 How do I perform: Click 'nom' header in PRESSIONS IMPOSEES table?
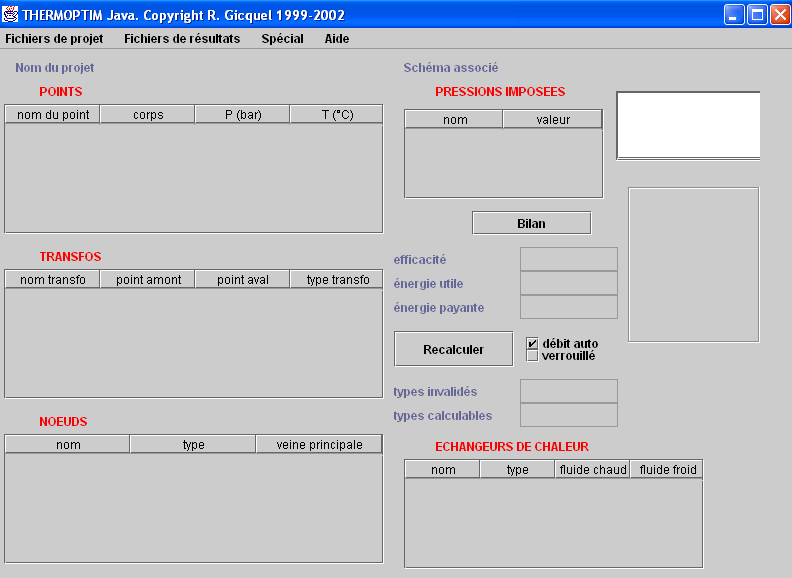(454, 120)
